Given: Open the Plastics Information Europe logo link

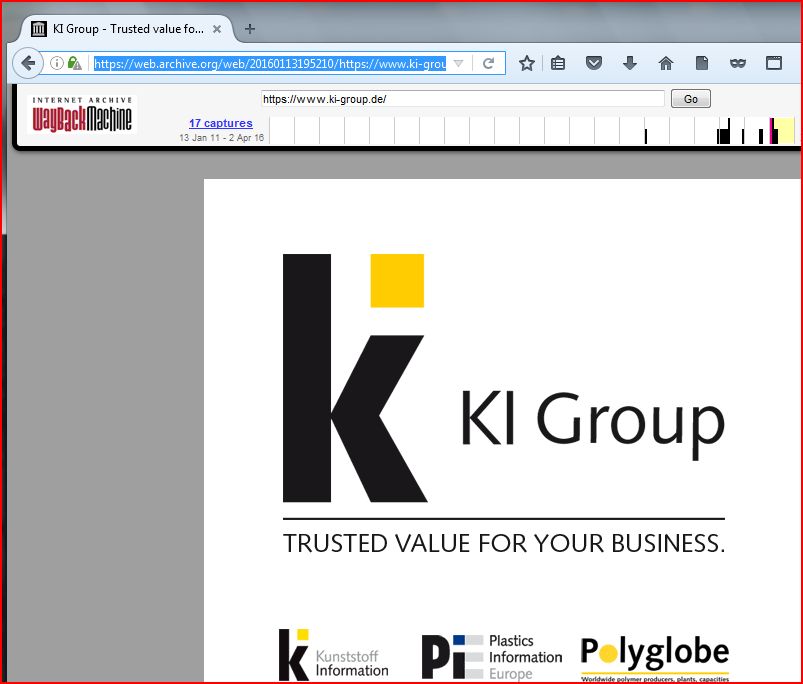Looking at the screenshot, I should click(x=492, y=657).
